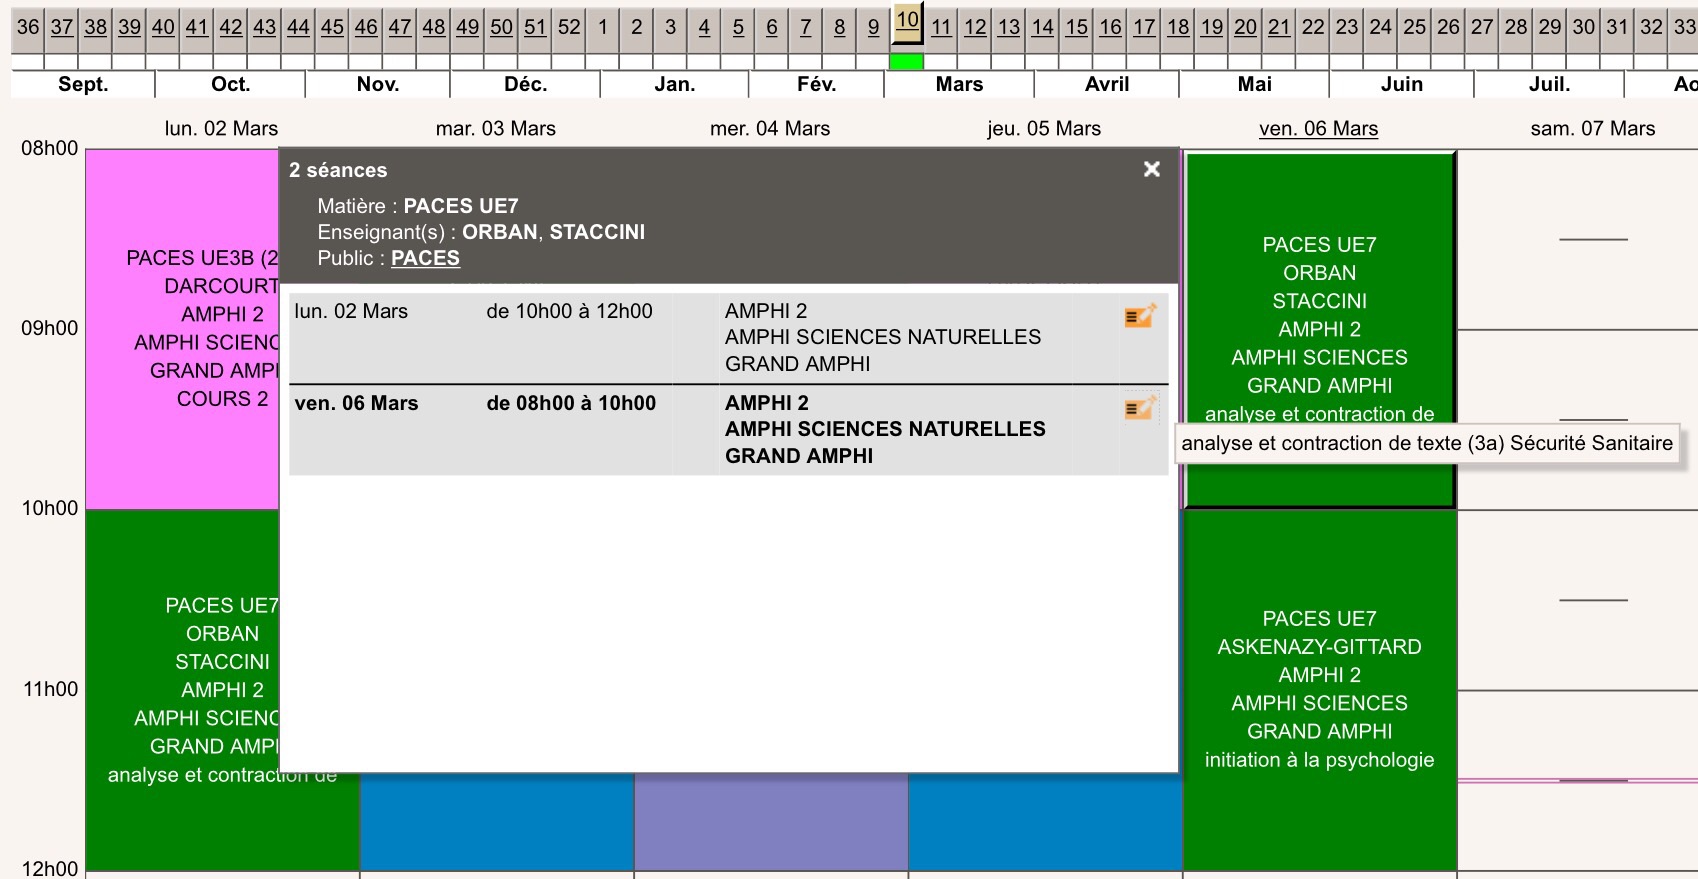1698x879 pixels.
Task: Close the 2 séances popup
Action: (x=1151, y=169)
